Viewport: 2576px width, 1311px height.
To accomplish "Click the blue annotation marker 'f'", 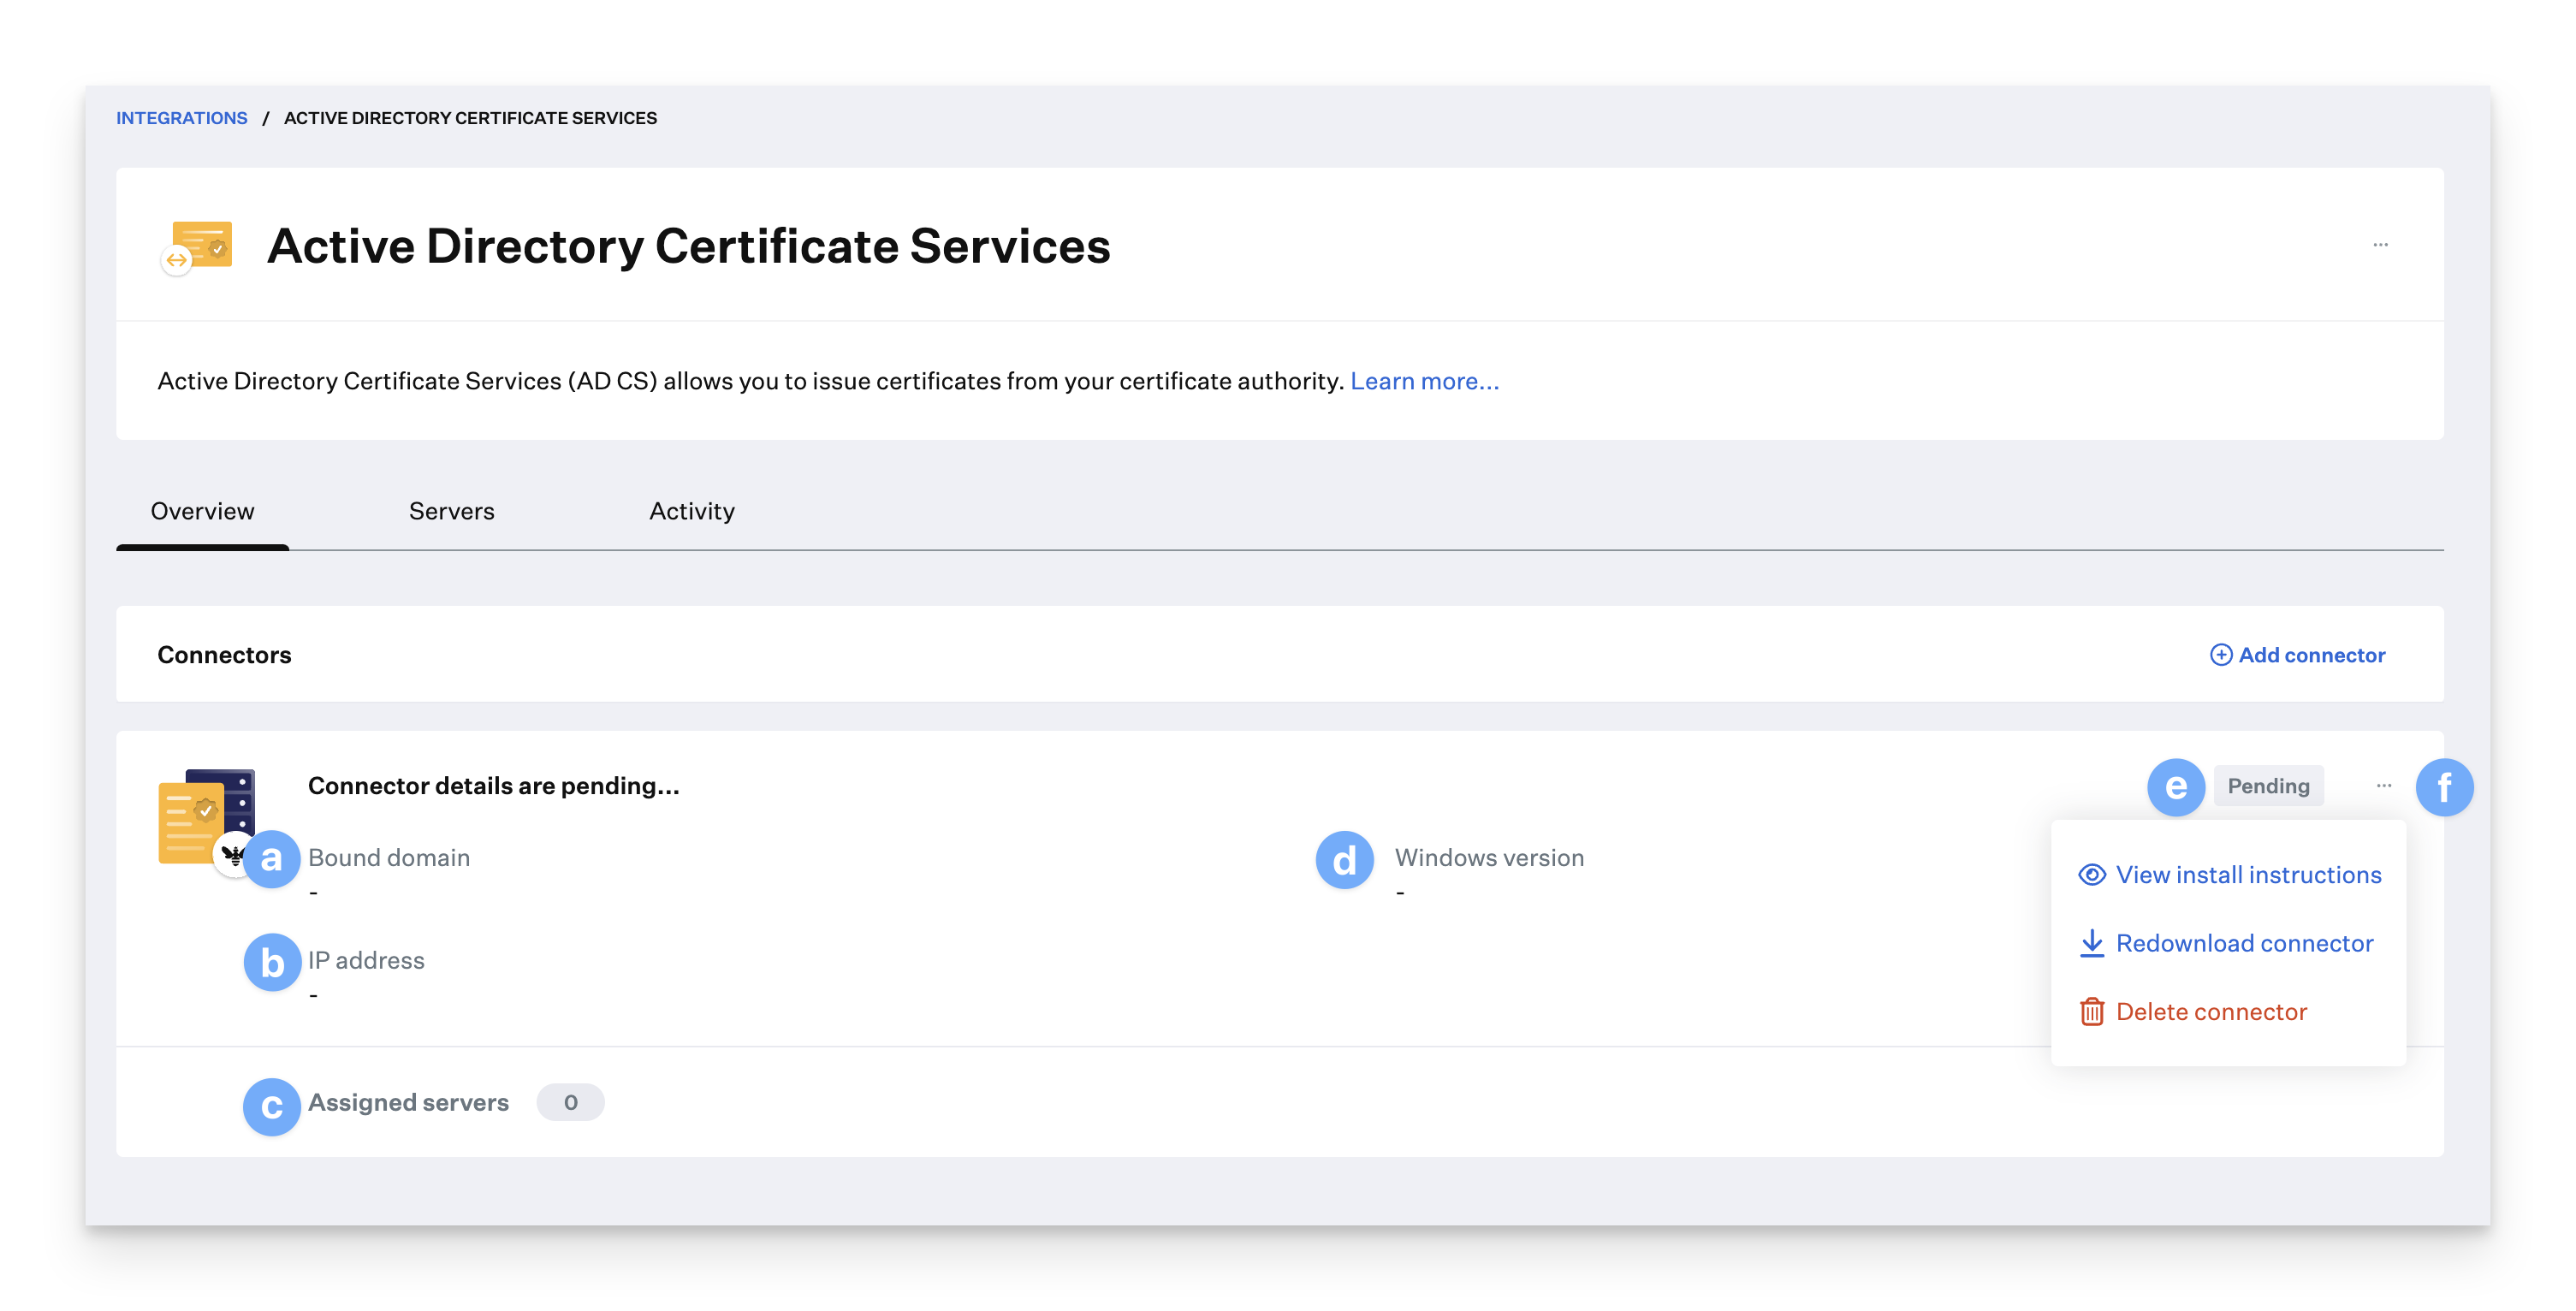I will pos(2444,788).
